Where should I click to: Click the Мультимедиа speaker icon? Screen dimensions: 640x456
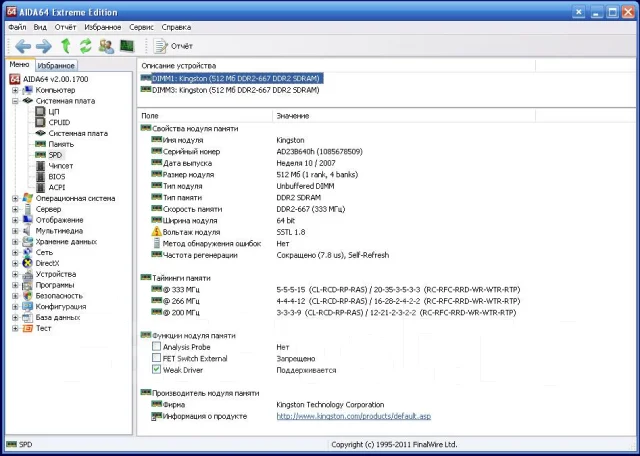pyautogui.click(x=27, y=231)
